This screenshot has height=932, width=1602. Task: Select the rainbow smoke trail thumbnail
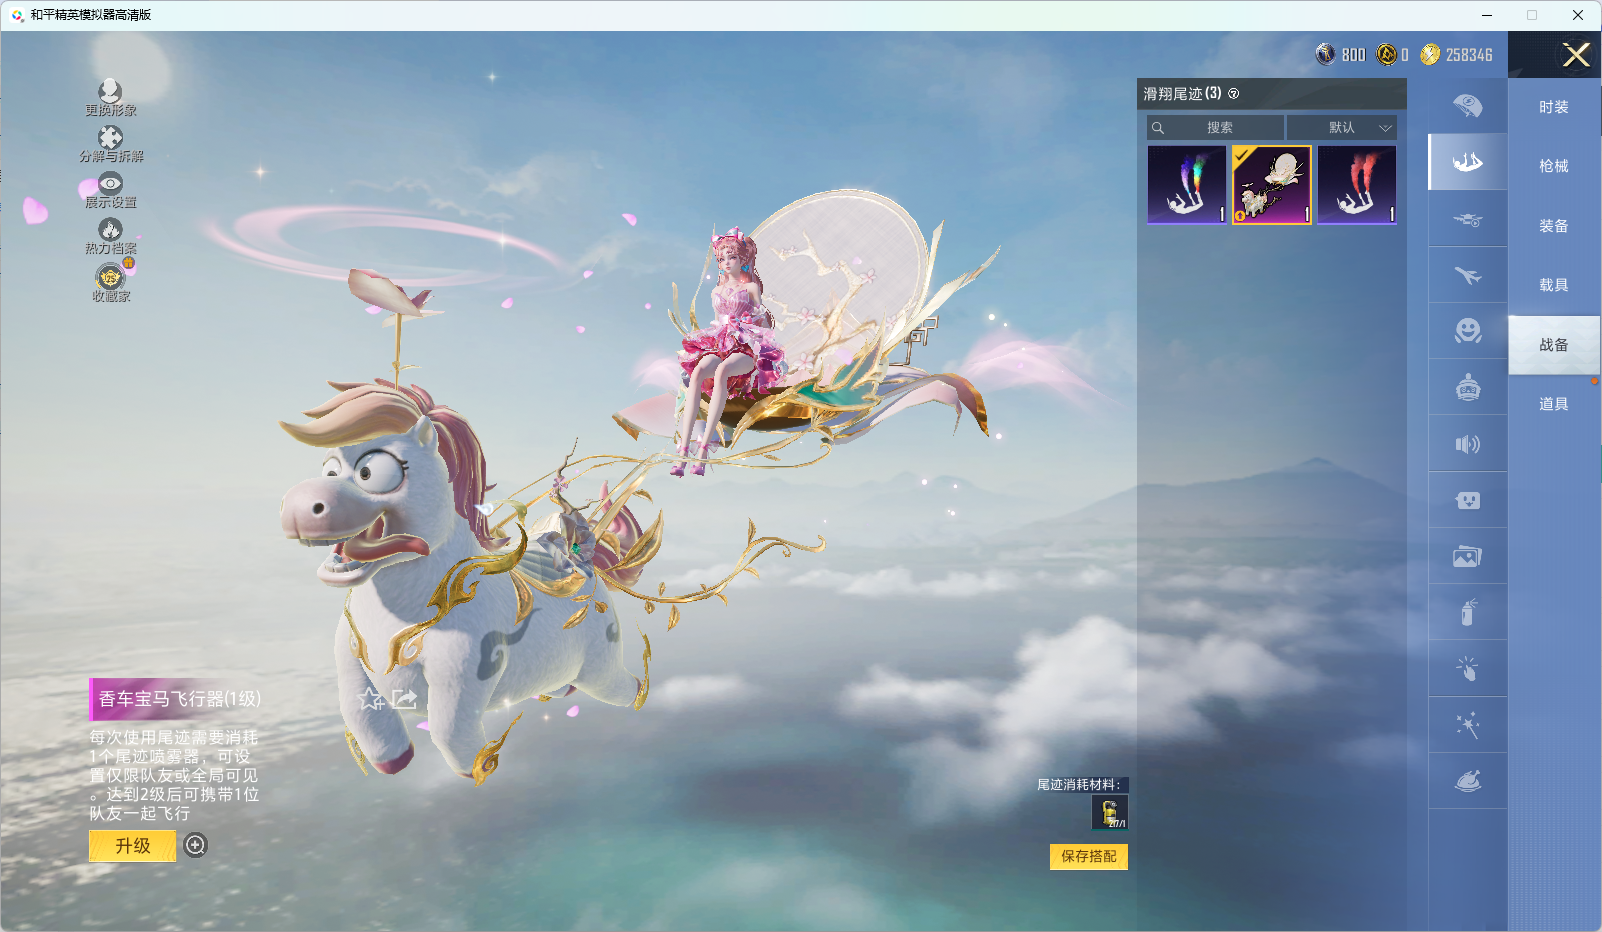coord(1187,185)
